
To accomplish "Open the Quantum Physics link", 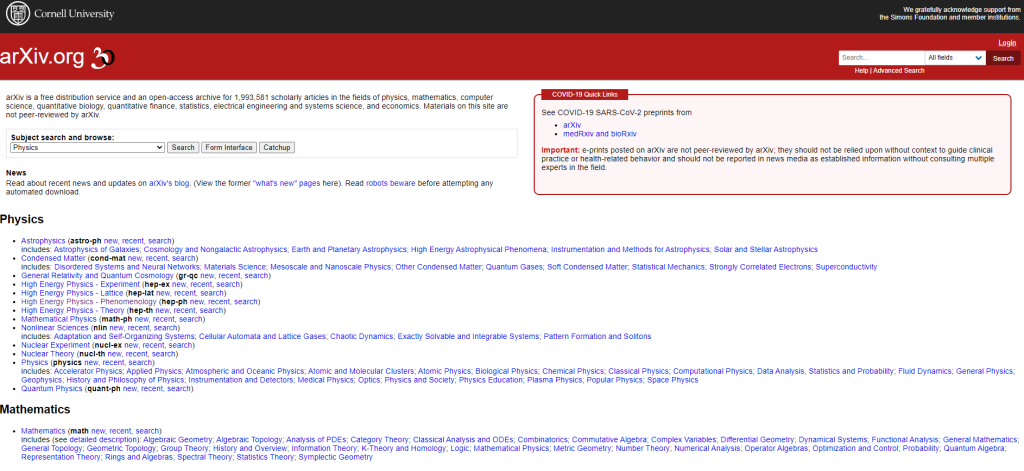I will (50, 389).
